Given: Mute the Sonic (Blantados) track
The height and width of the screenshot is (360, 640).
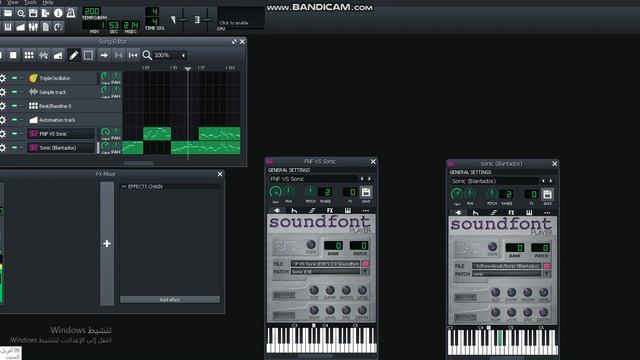Looking at the screenshot, I should tap(14, 147).
